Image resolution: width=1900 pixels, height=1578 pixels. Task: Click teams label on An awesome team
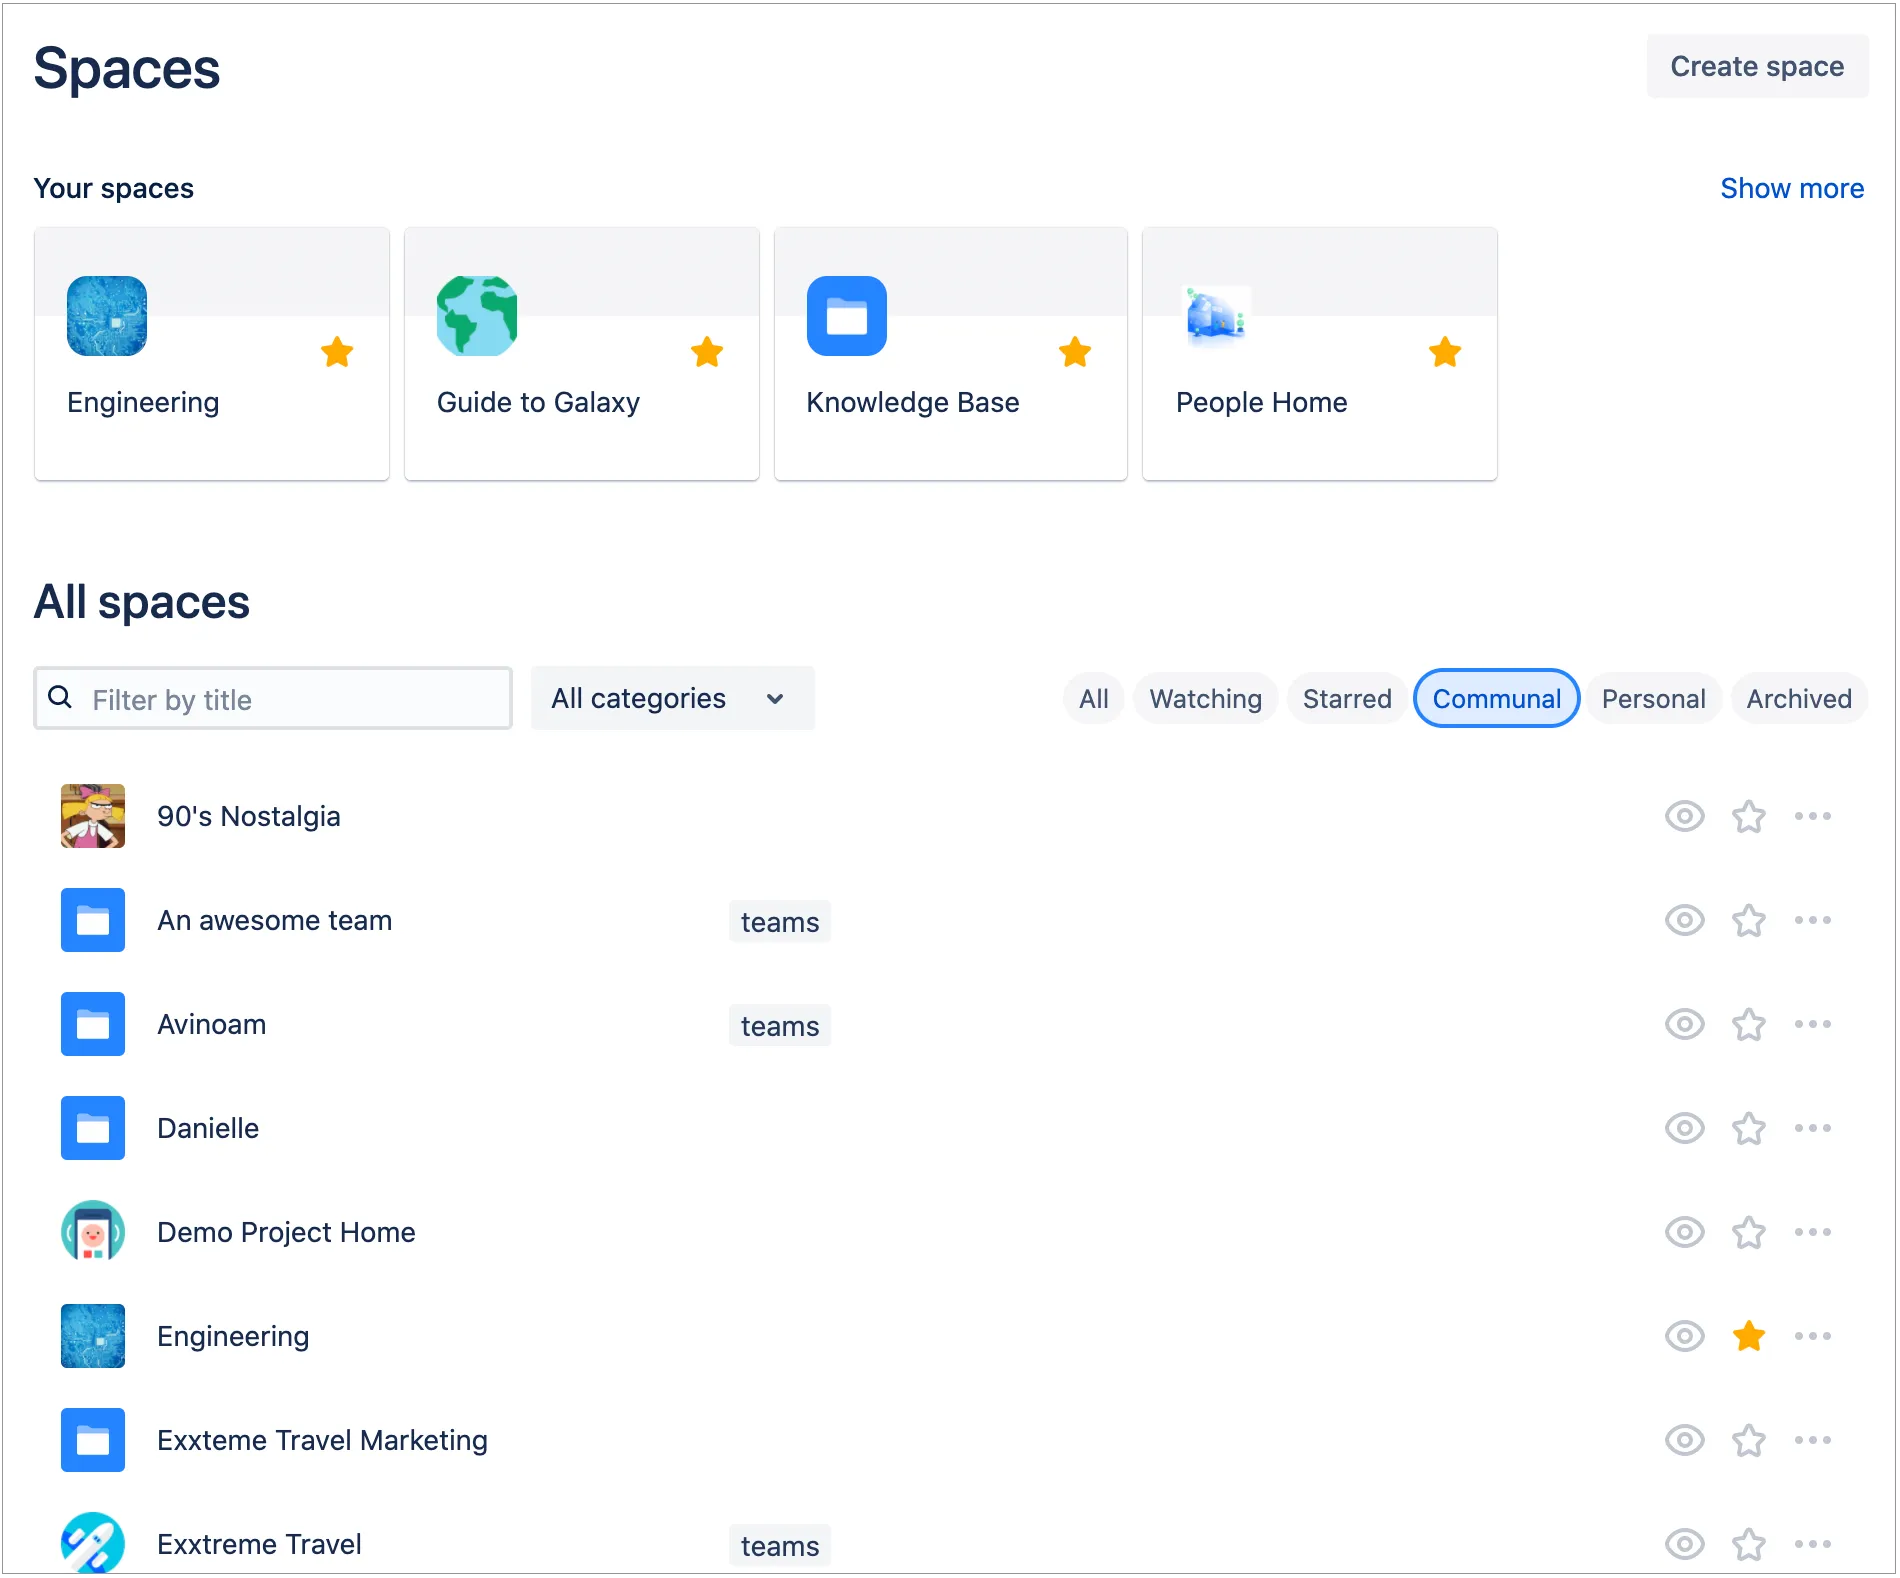780,921
